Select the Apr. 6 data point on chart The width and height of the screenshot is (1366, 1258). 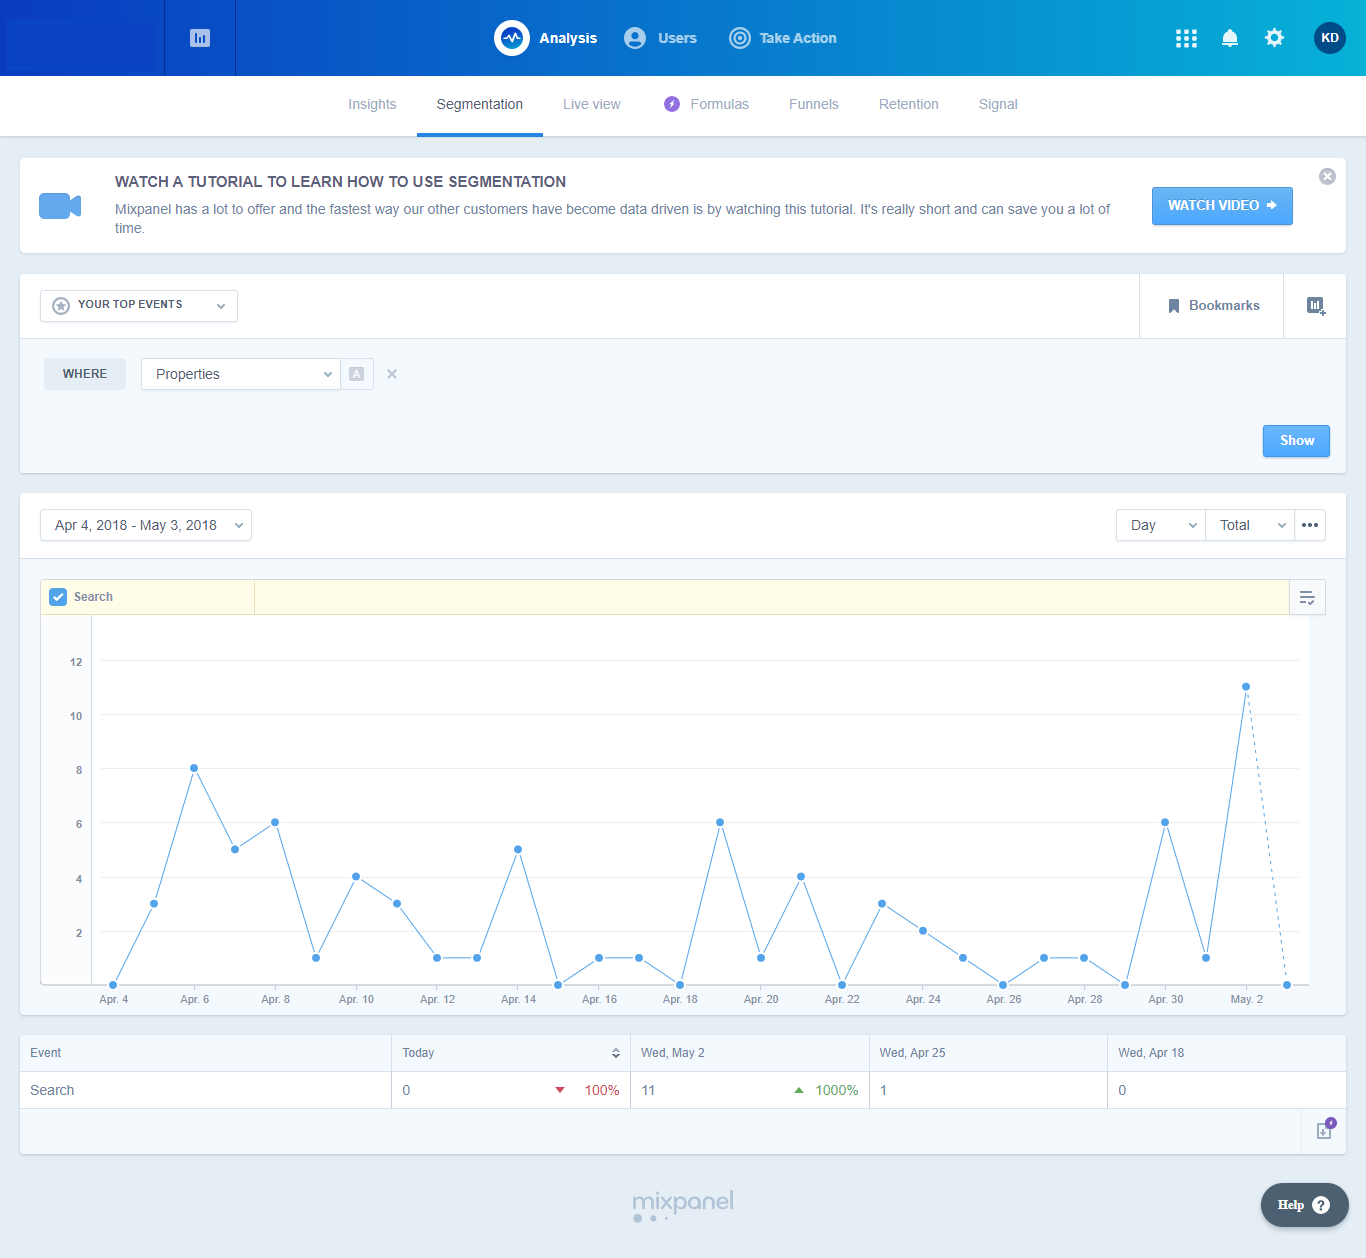(194, 768)
